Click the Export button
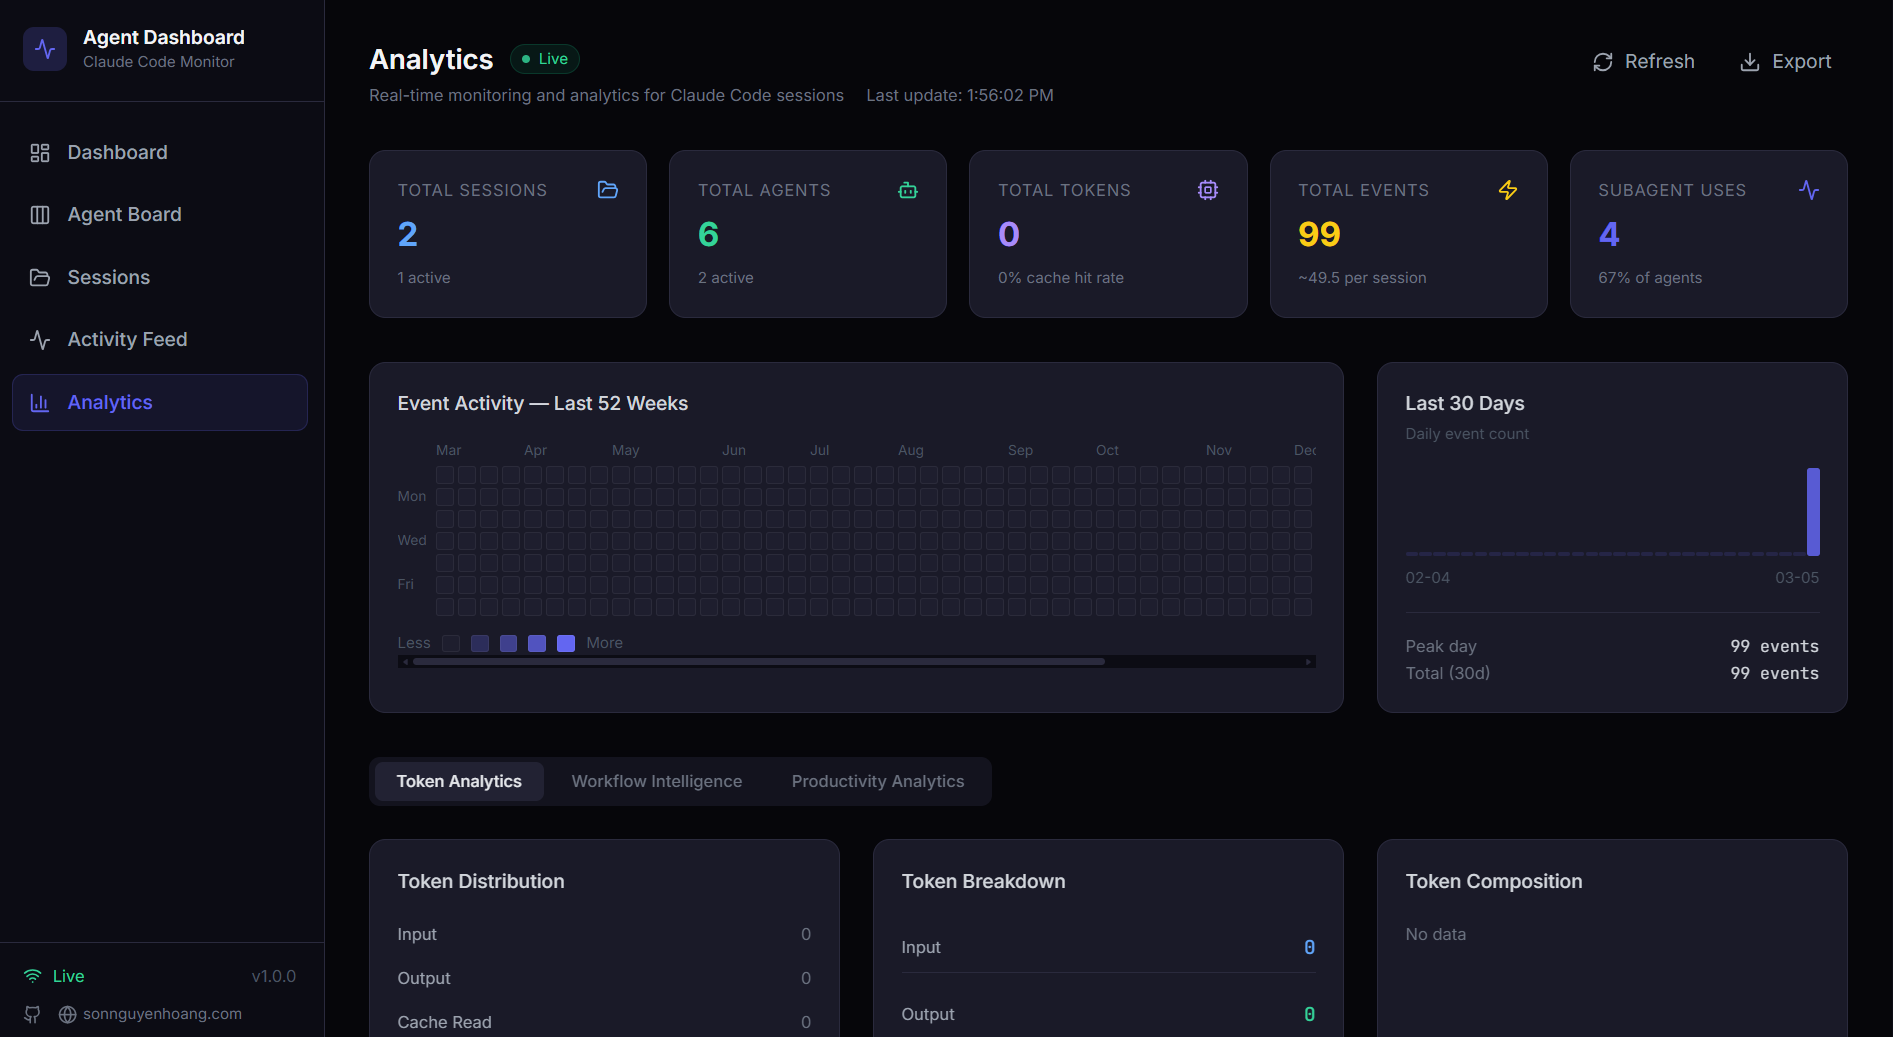 1786,61
